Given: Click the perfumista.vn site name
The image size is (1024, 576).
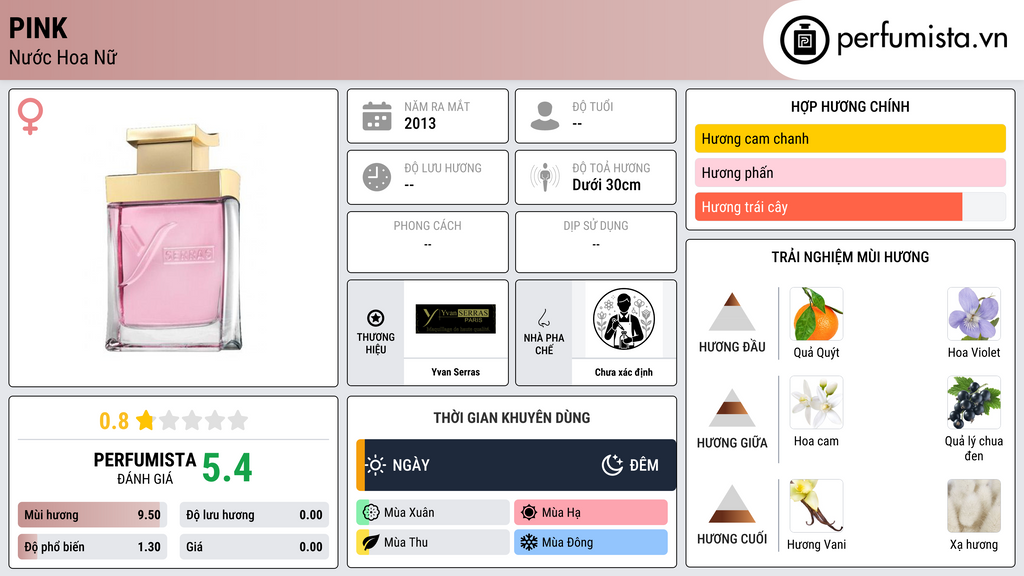Looking at the screenshot, I should [922, 38].
